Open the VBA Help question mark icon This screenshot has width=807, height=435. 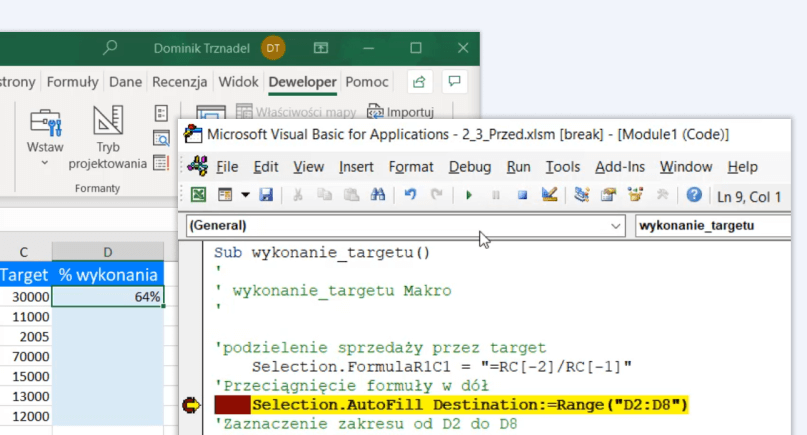[x=693, y=195]
